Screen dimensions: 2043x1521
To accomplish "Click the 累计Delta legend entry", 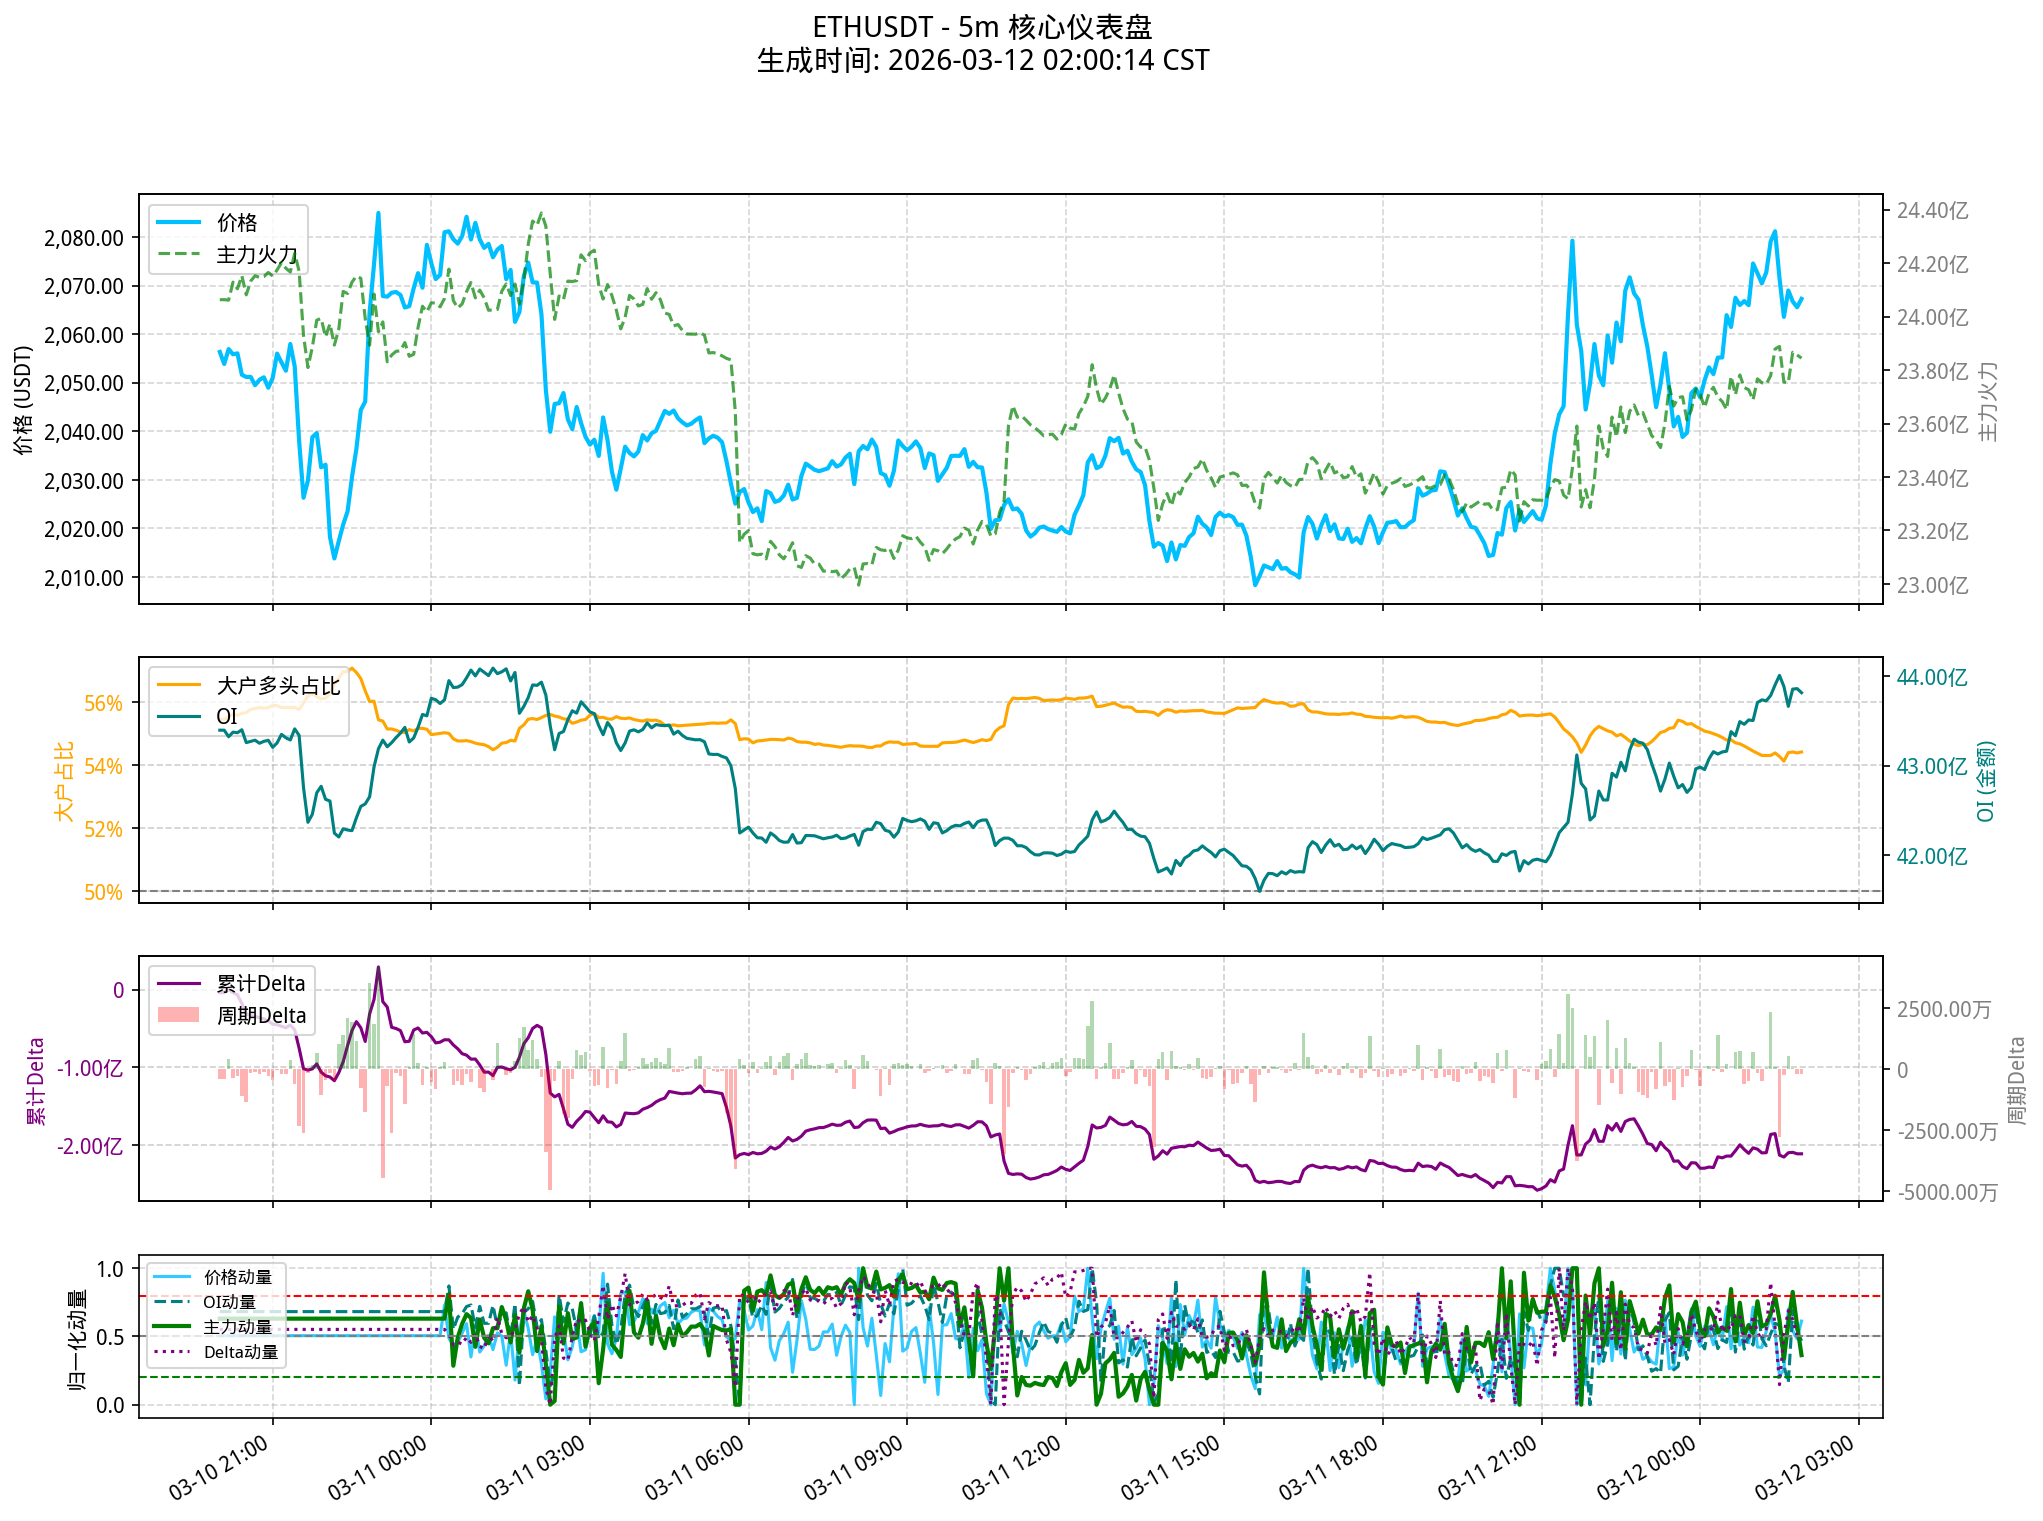I will point(260,984).
